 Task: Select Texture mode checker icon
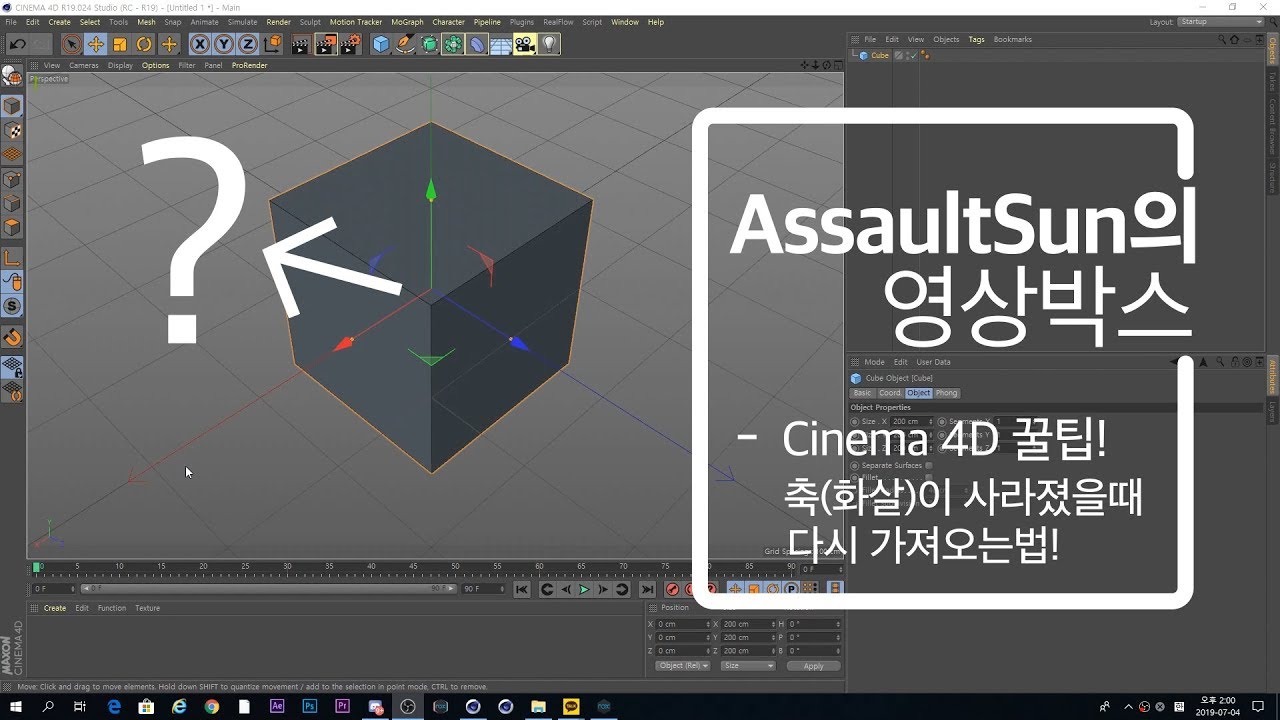click(12, 130)
